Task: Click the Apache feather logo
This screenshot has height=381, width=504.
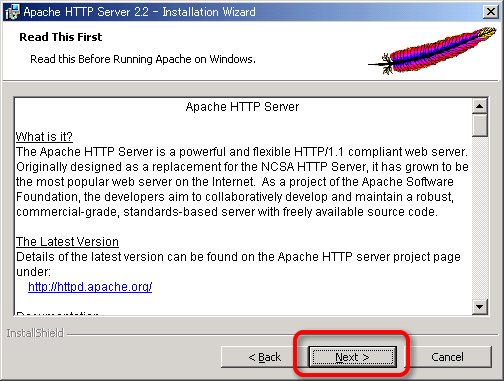Action: pos(432,51)
